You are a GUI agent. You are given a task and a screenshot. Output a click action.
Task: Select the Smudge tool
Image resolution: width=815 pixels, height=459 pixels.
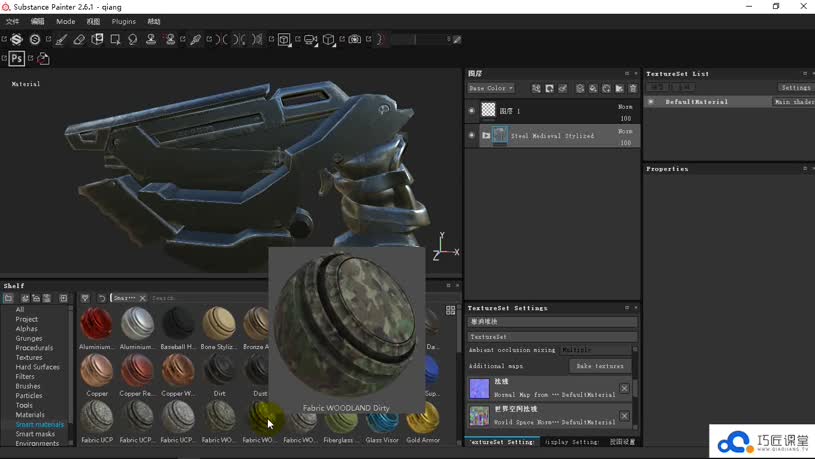[133, 40]
